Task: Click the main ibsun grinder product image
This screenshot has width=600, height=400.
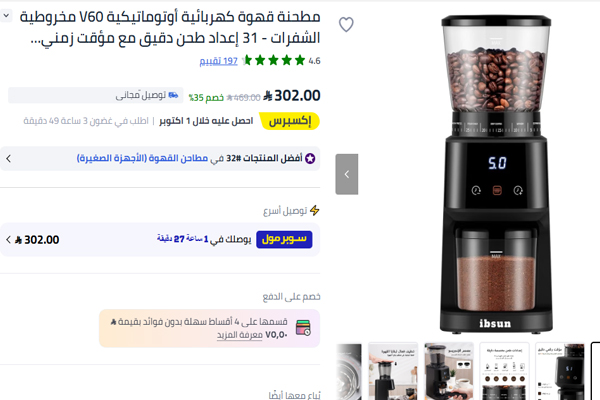Action: [496, 173]
